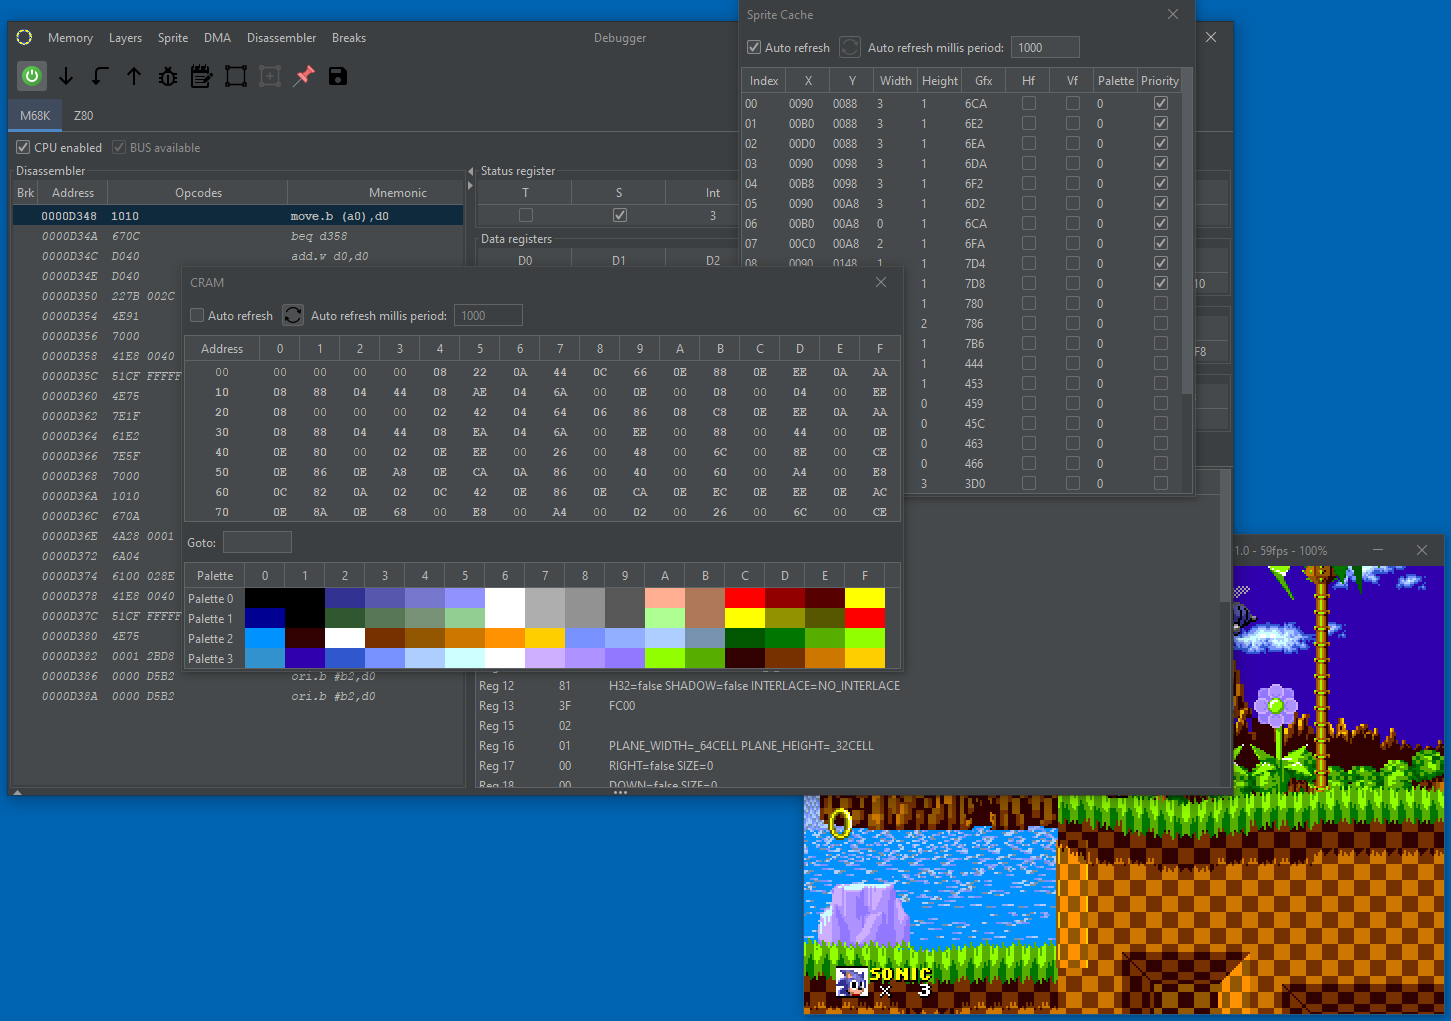1451x1021 pixels.
Task: Click the square frame selection icon
Action: click(236, 76)
